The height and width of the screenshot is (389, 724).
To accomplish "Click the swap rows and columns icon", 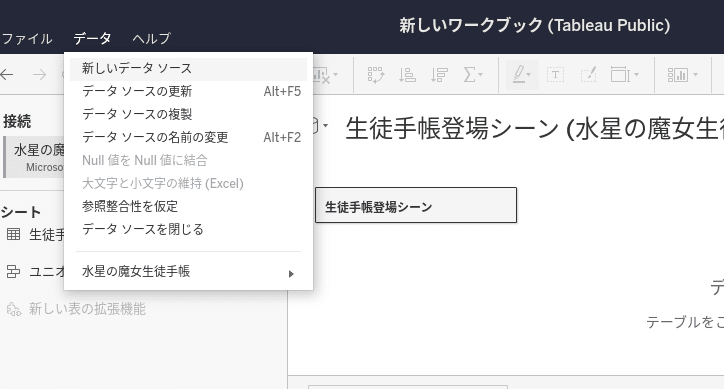I will [x=375, y=75].
